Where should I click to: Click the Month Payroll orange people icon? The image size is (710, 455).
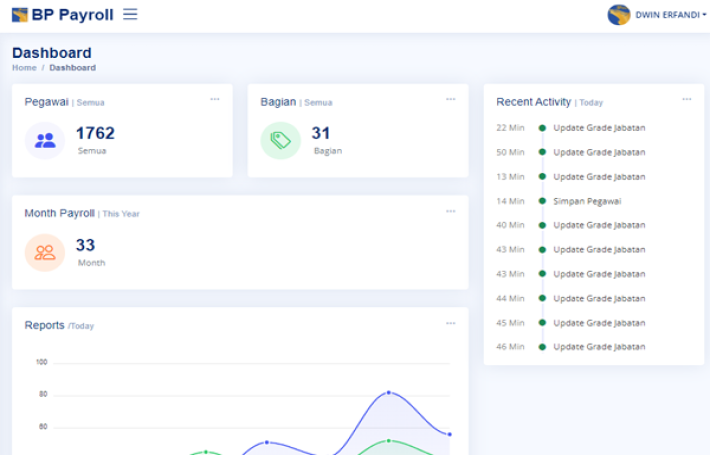pyautogui.click(x=45, y=252)
